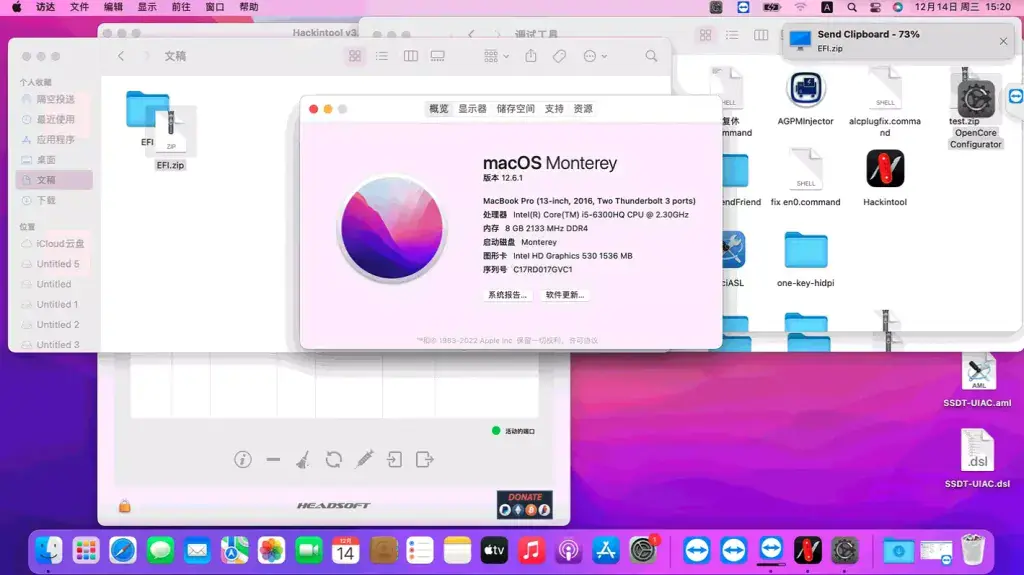Switch to the 储存空间 tab
Image resolution: width=1024 pixels, height=575 pixels.
[x=515, y=108]
